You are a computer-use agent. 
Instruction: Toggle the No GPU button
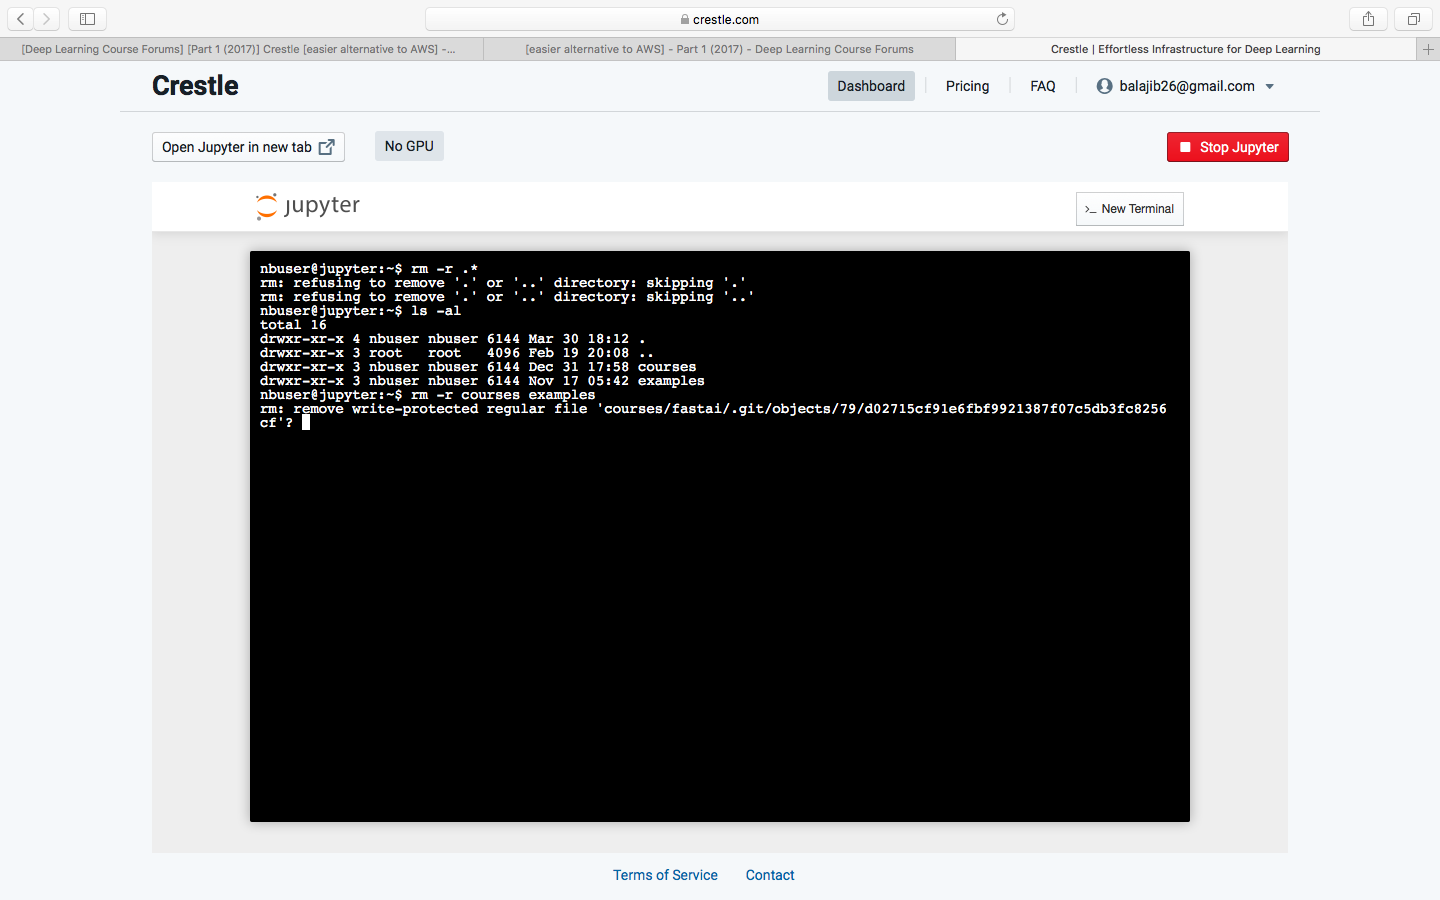point(409,146)
